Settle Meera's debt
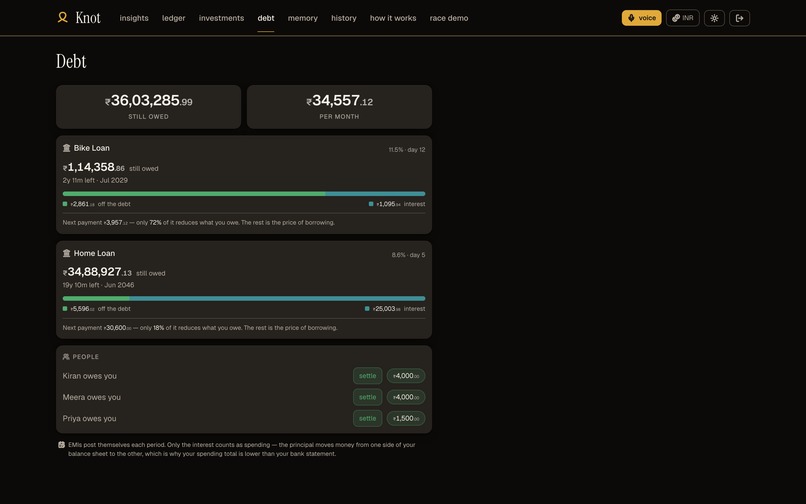 [368, 397]
